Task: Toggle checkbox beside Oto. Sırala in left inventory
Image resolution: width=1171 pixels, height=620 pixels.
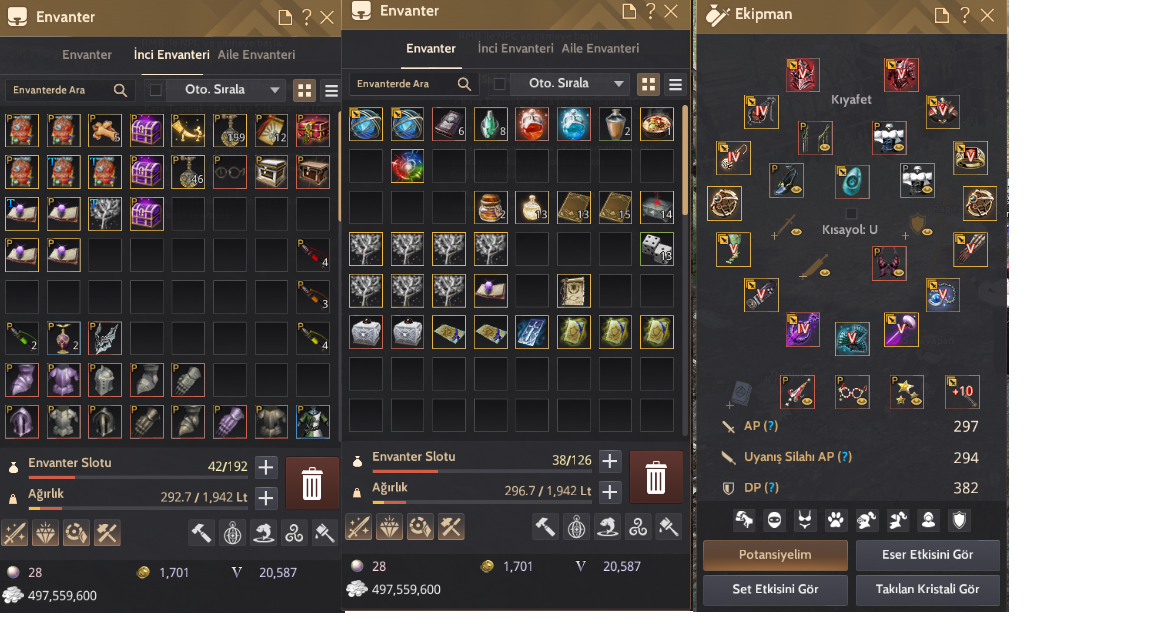Action: (x=155, y=90)
